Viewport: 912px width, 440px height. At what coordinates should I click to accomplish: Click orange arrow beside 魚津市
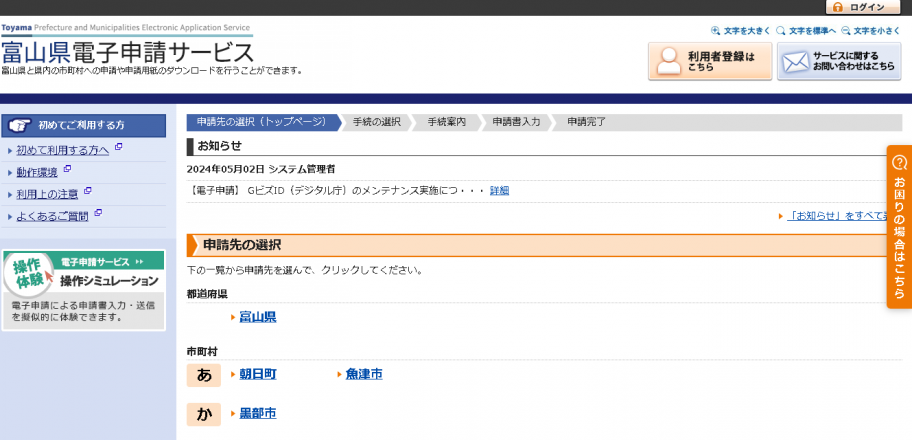[x=339, y=374]
